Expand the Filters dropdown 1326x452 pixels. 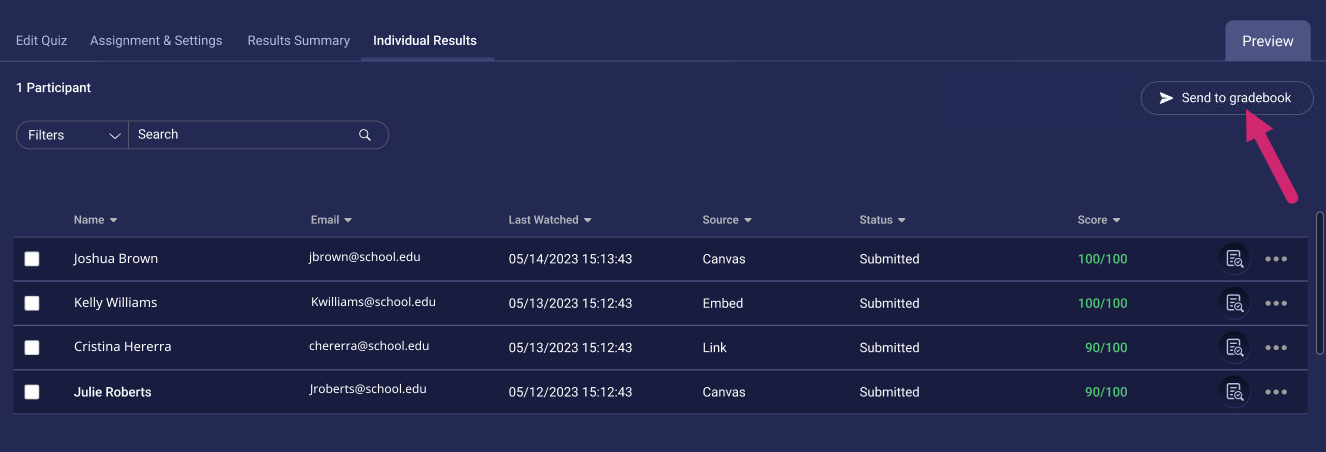(x=72, y=135)
